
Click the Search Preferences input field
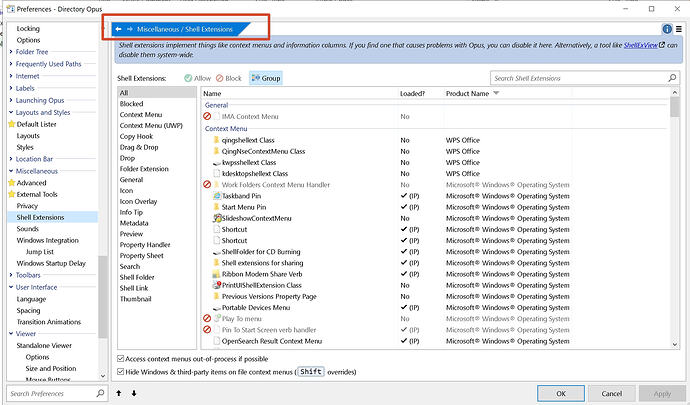50,393
